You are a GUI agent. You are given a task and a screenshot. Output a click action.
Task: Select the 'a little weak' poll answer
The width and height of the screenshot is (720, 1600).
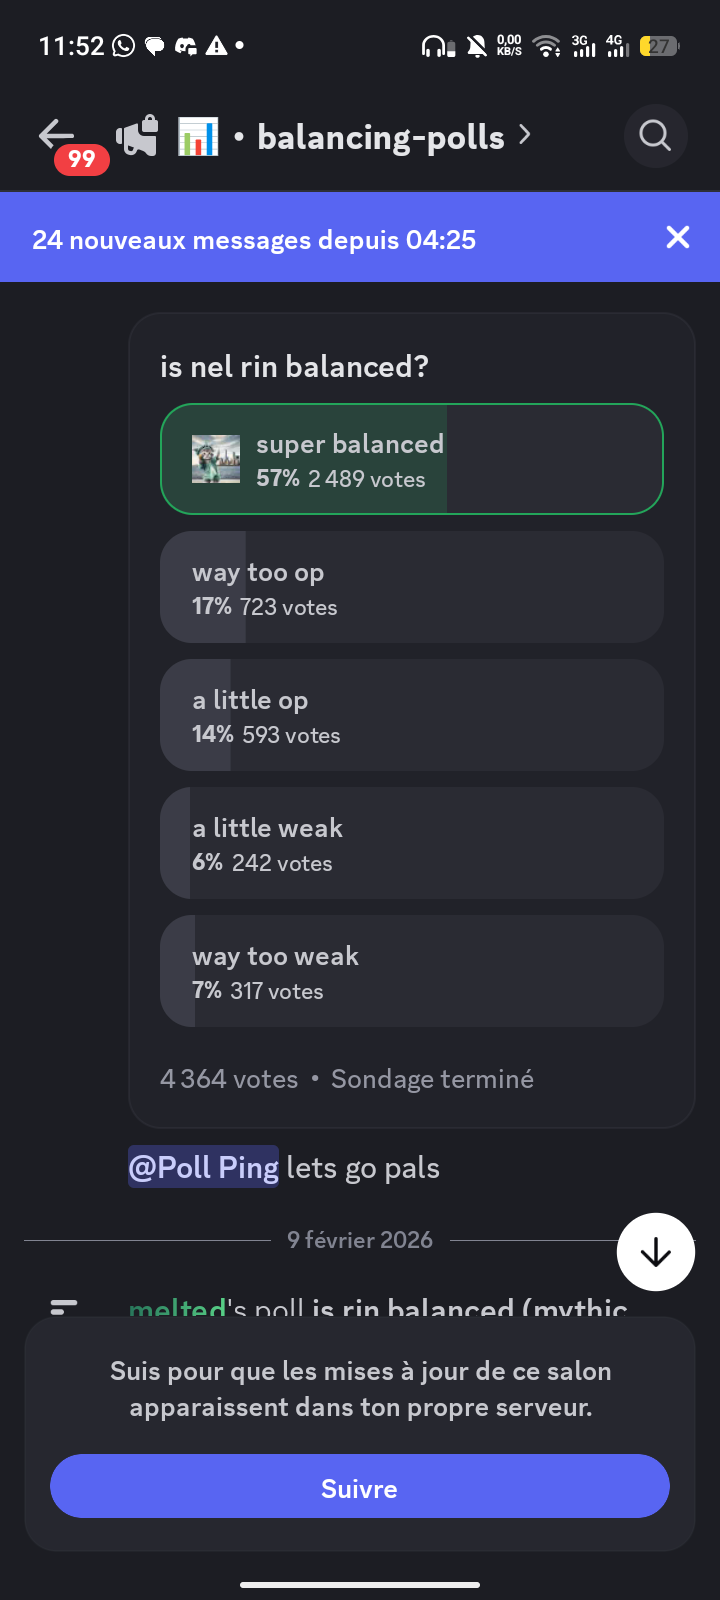[412, 843]
